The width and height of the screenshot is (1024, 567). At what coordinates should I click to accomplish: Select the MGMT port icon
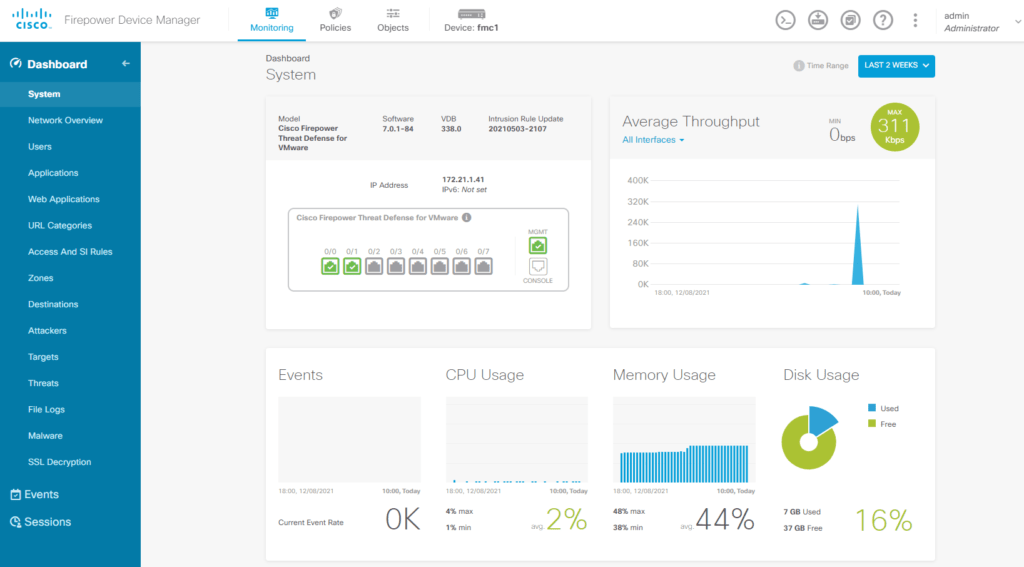(x=538, y=245)
